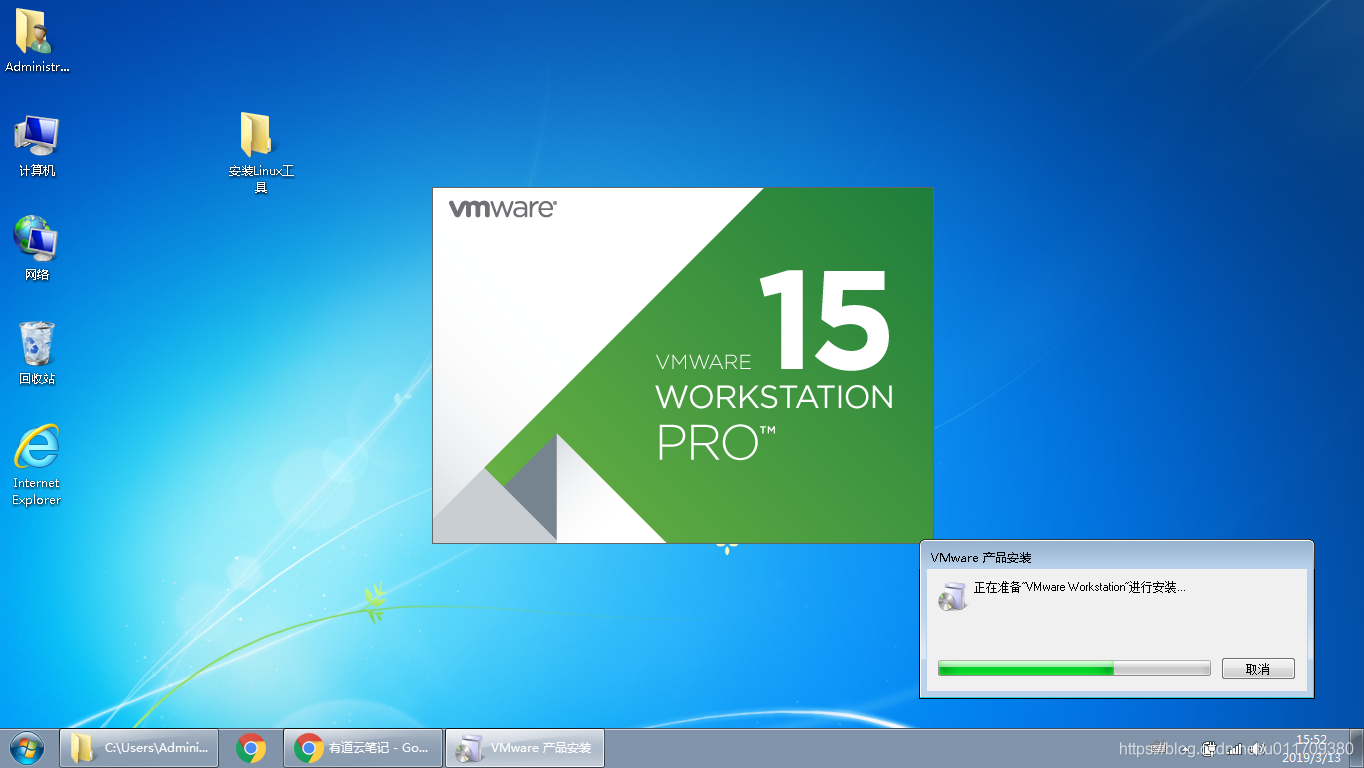Image resolution: width=1364 pixels, height=768 pixels.
Task: Show hidden tray icons arrow
Action: point(1185,749)
